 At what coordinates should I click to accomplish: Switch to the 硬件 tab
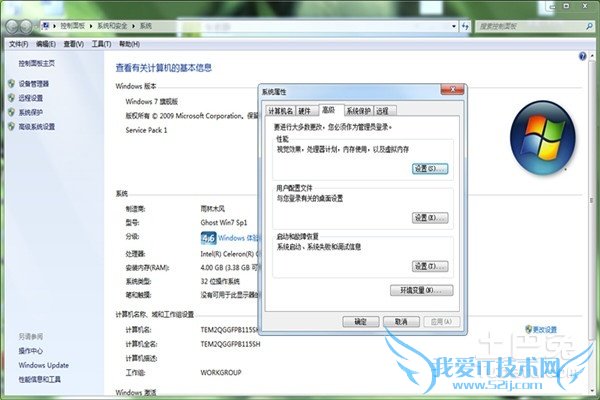coord(305,111)
